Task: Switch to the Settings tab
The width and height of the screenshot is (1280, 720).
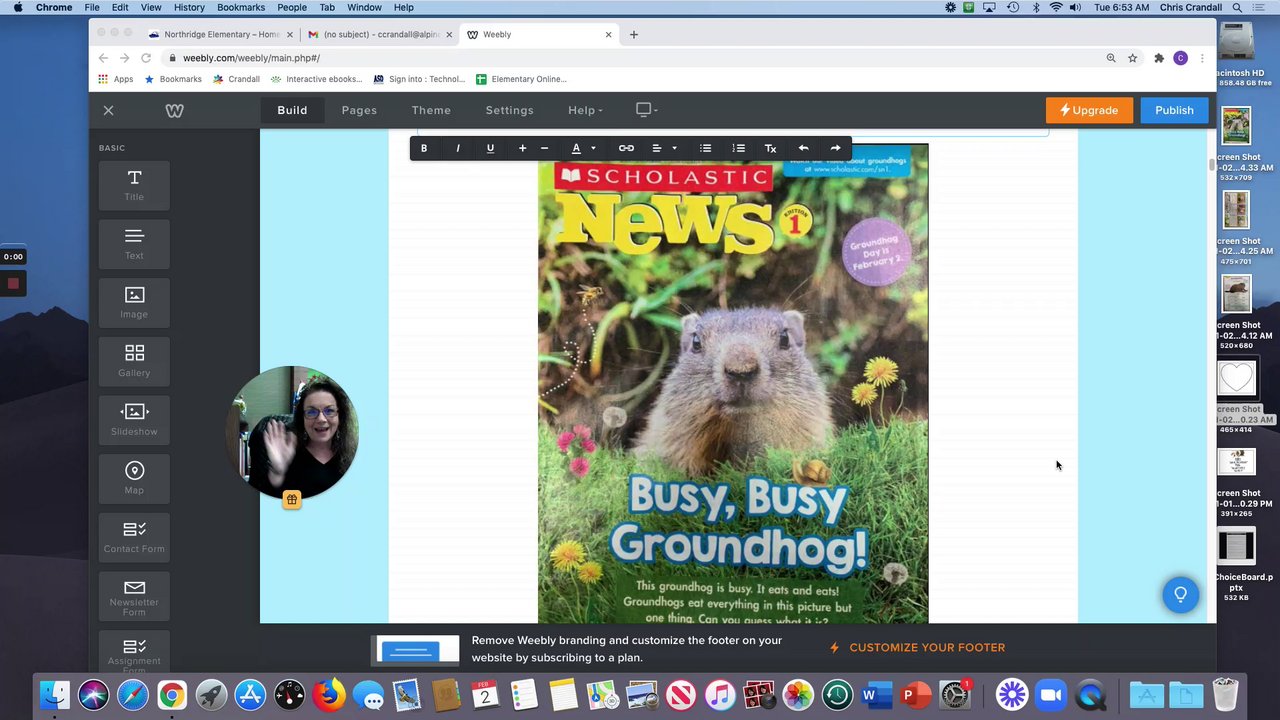Action: pyautogui.click(x=509, y=110)
